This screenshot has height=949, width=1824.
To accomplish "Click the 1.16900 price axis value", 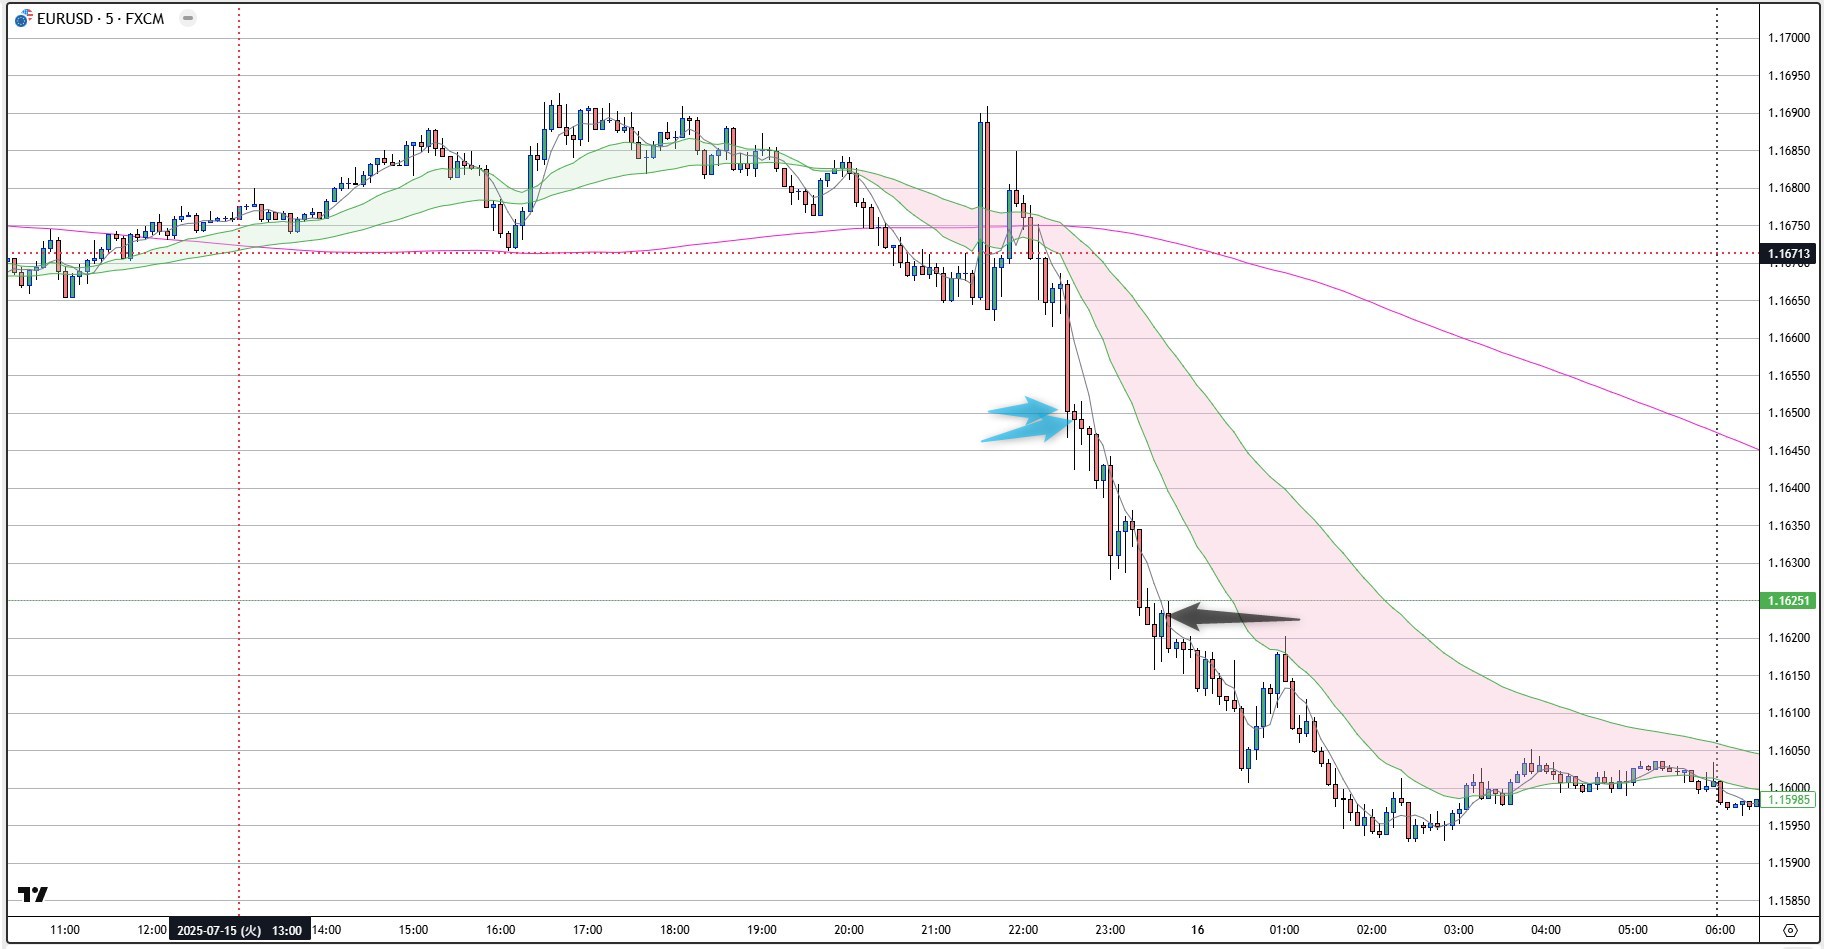I will pyautogui.click(x=1789, y=113).
